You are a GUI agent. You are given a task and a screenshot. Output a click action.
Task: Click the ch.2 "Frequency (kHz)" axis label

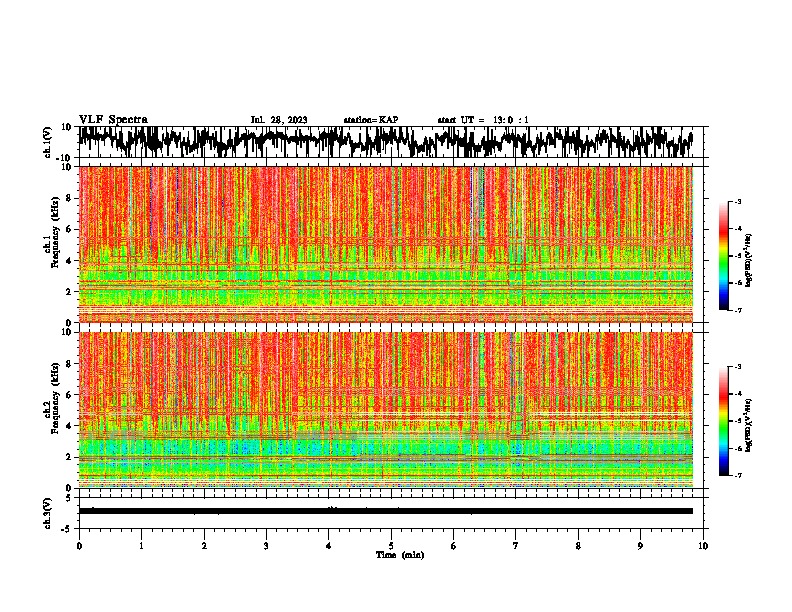pos(54,398)
